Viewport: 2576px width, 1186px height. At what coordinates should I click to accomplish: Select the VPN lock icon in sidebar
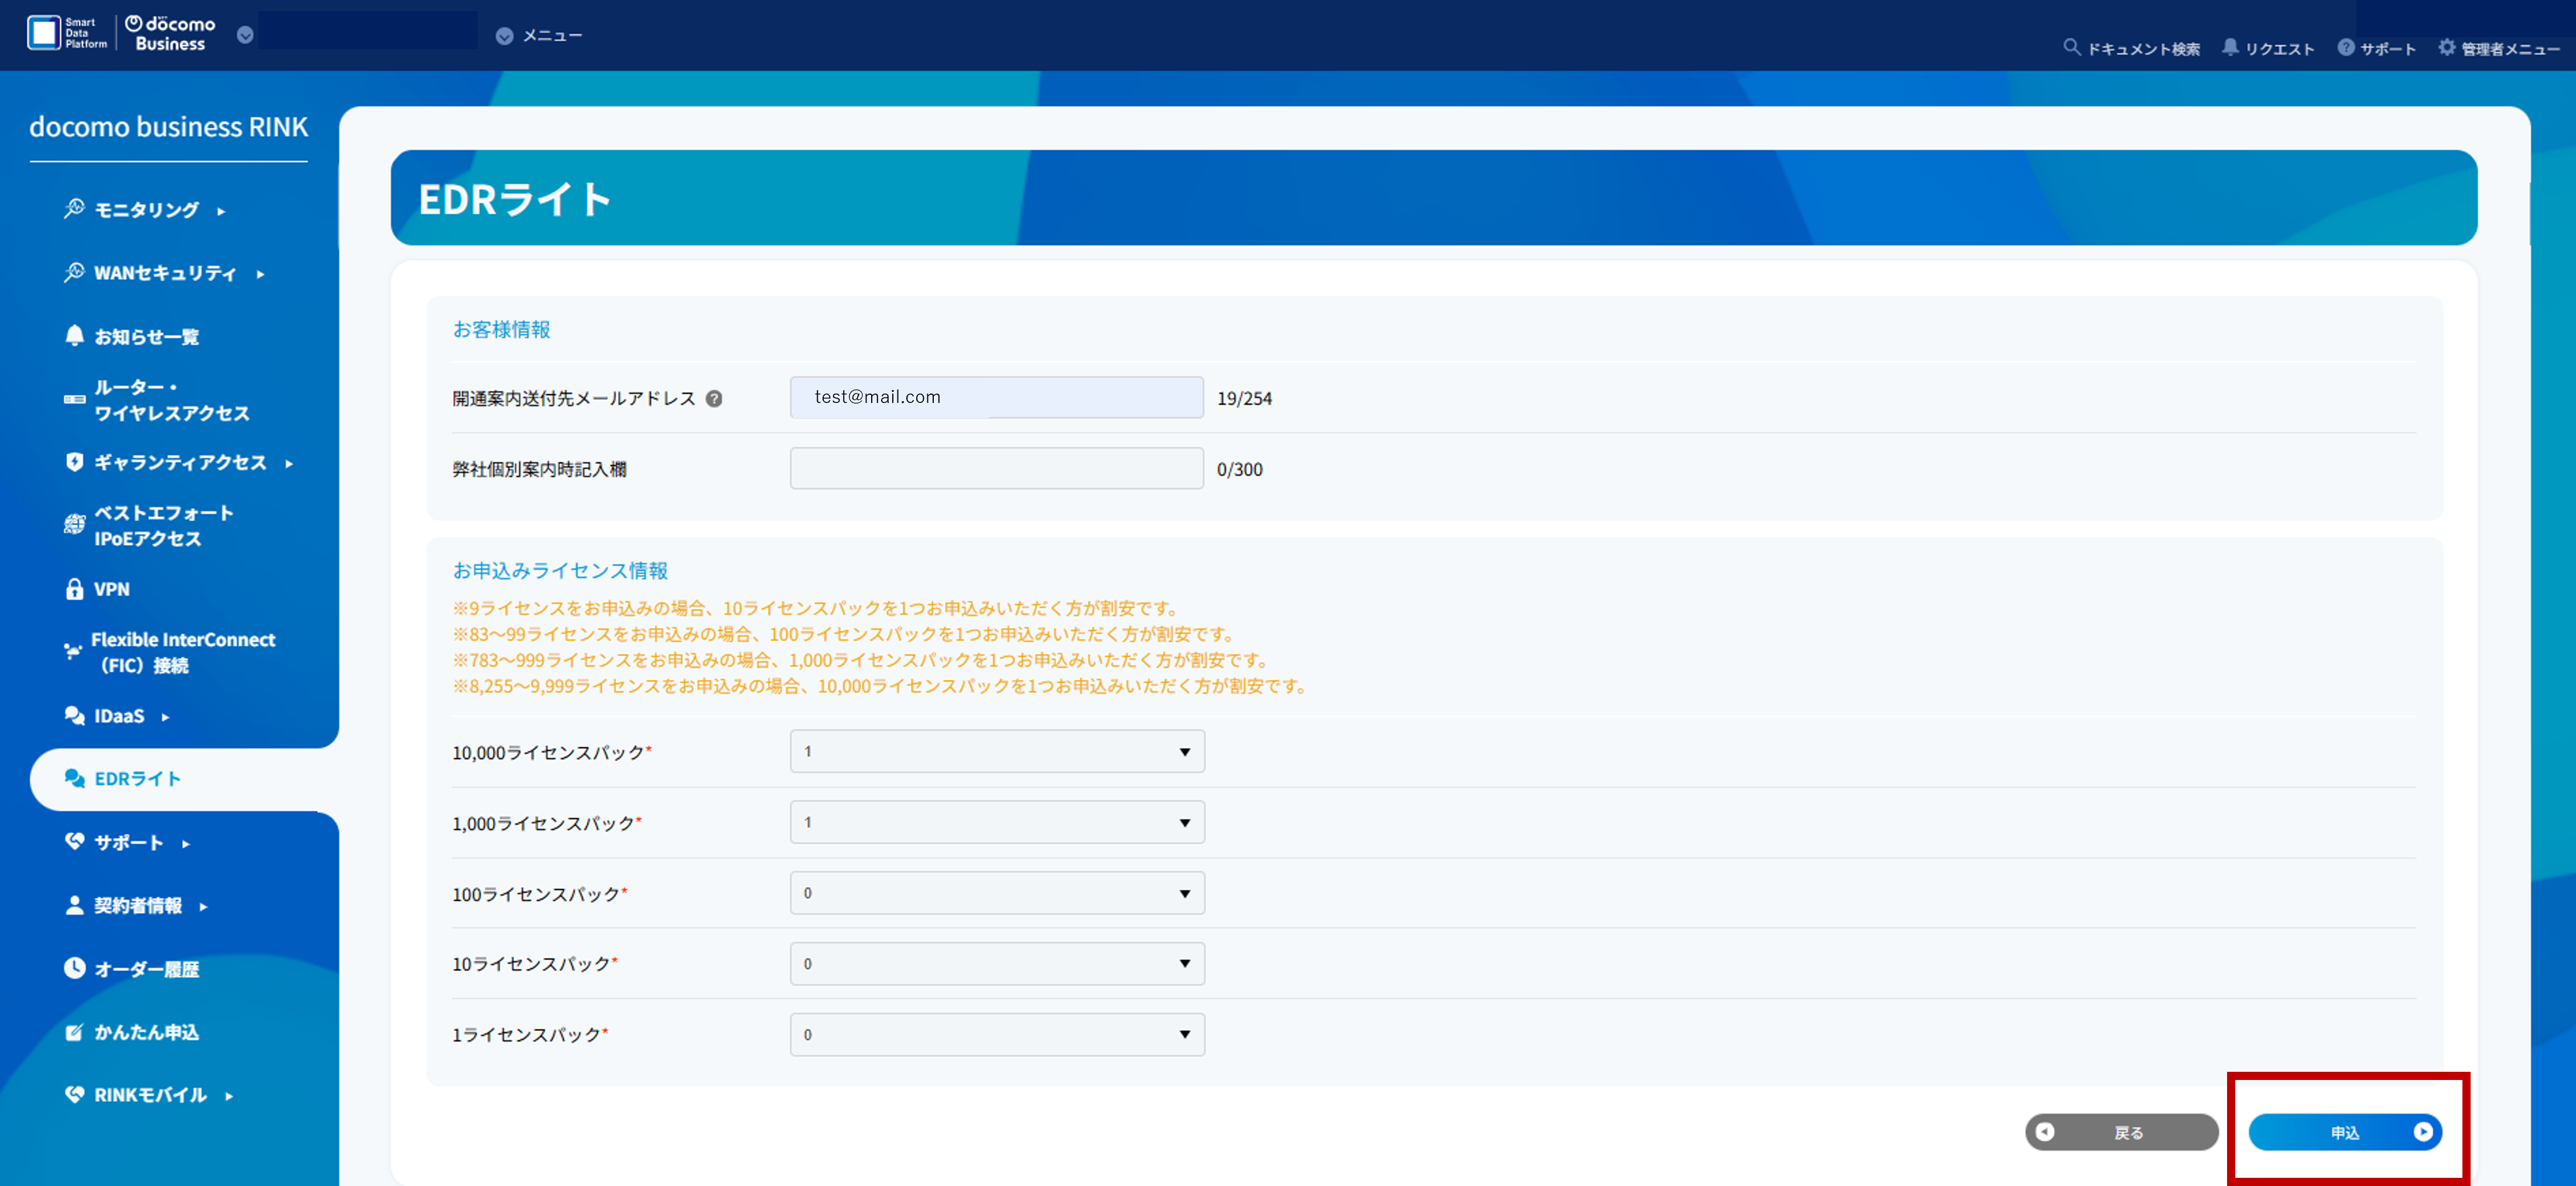click(75, 589)
